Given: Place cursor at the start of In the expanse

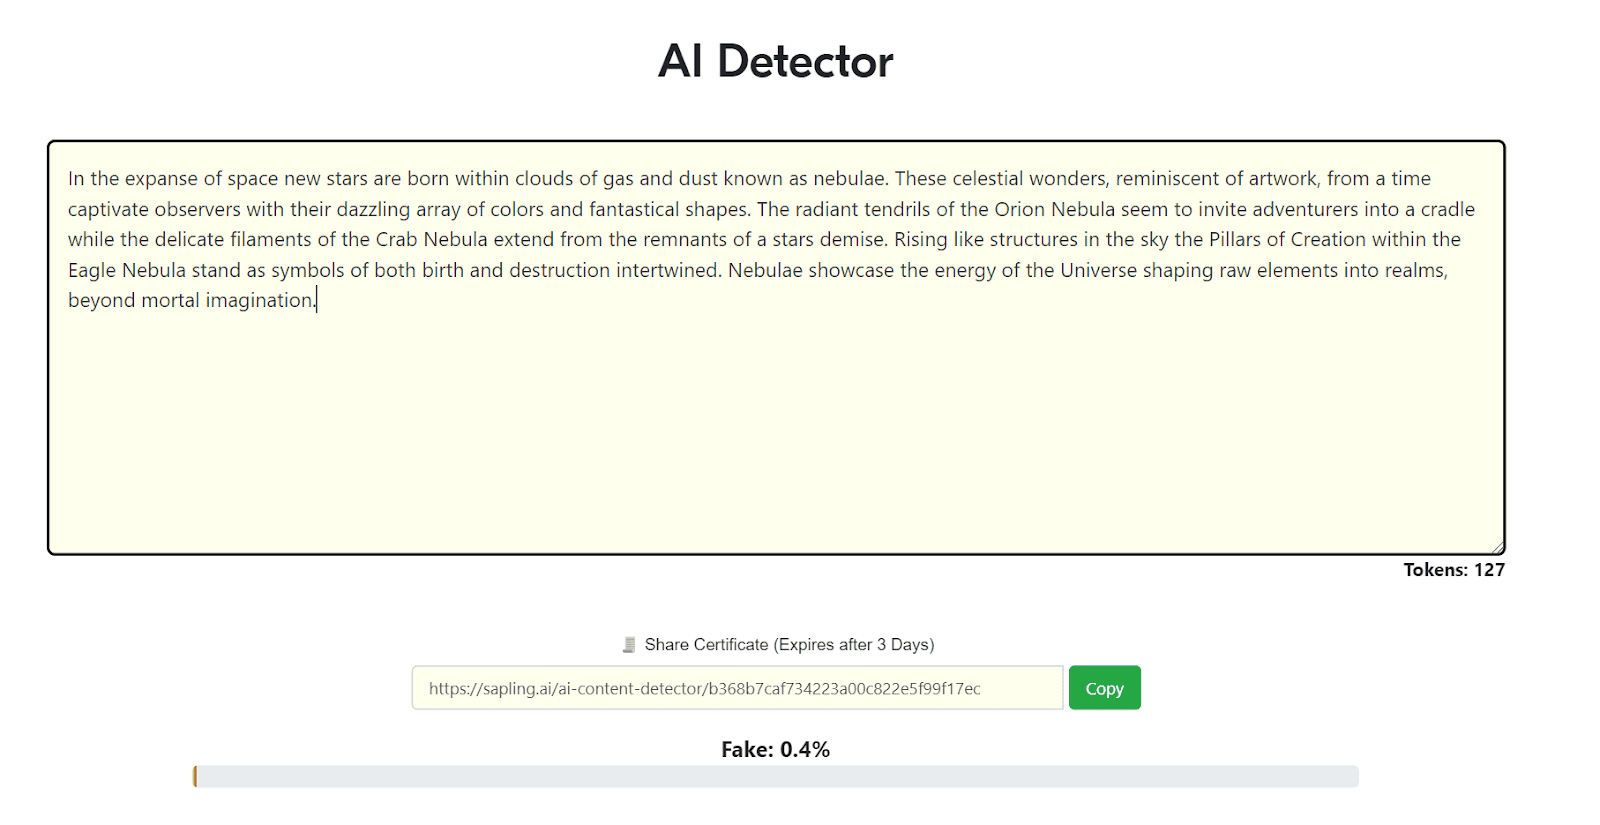Looking at the screenshot, I should coord(69,179).
